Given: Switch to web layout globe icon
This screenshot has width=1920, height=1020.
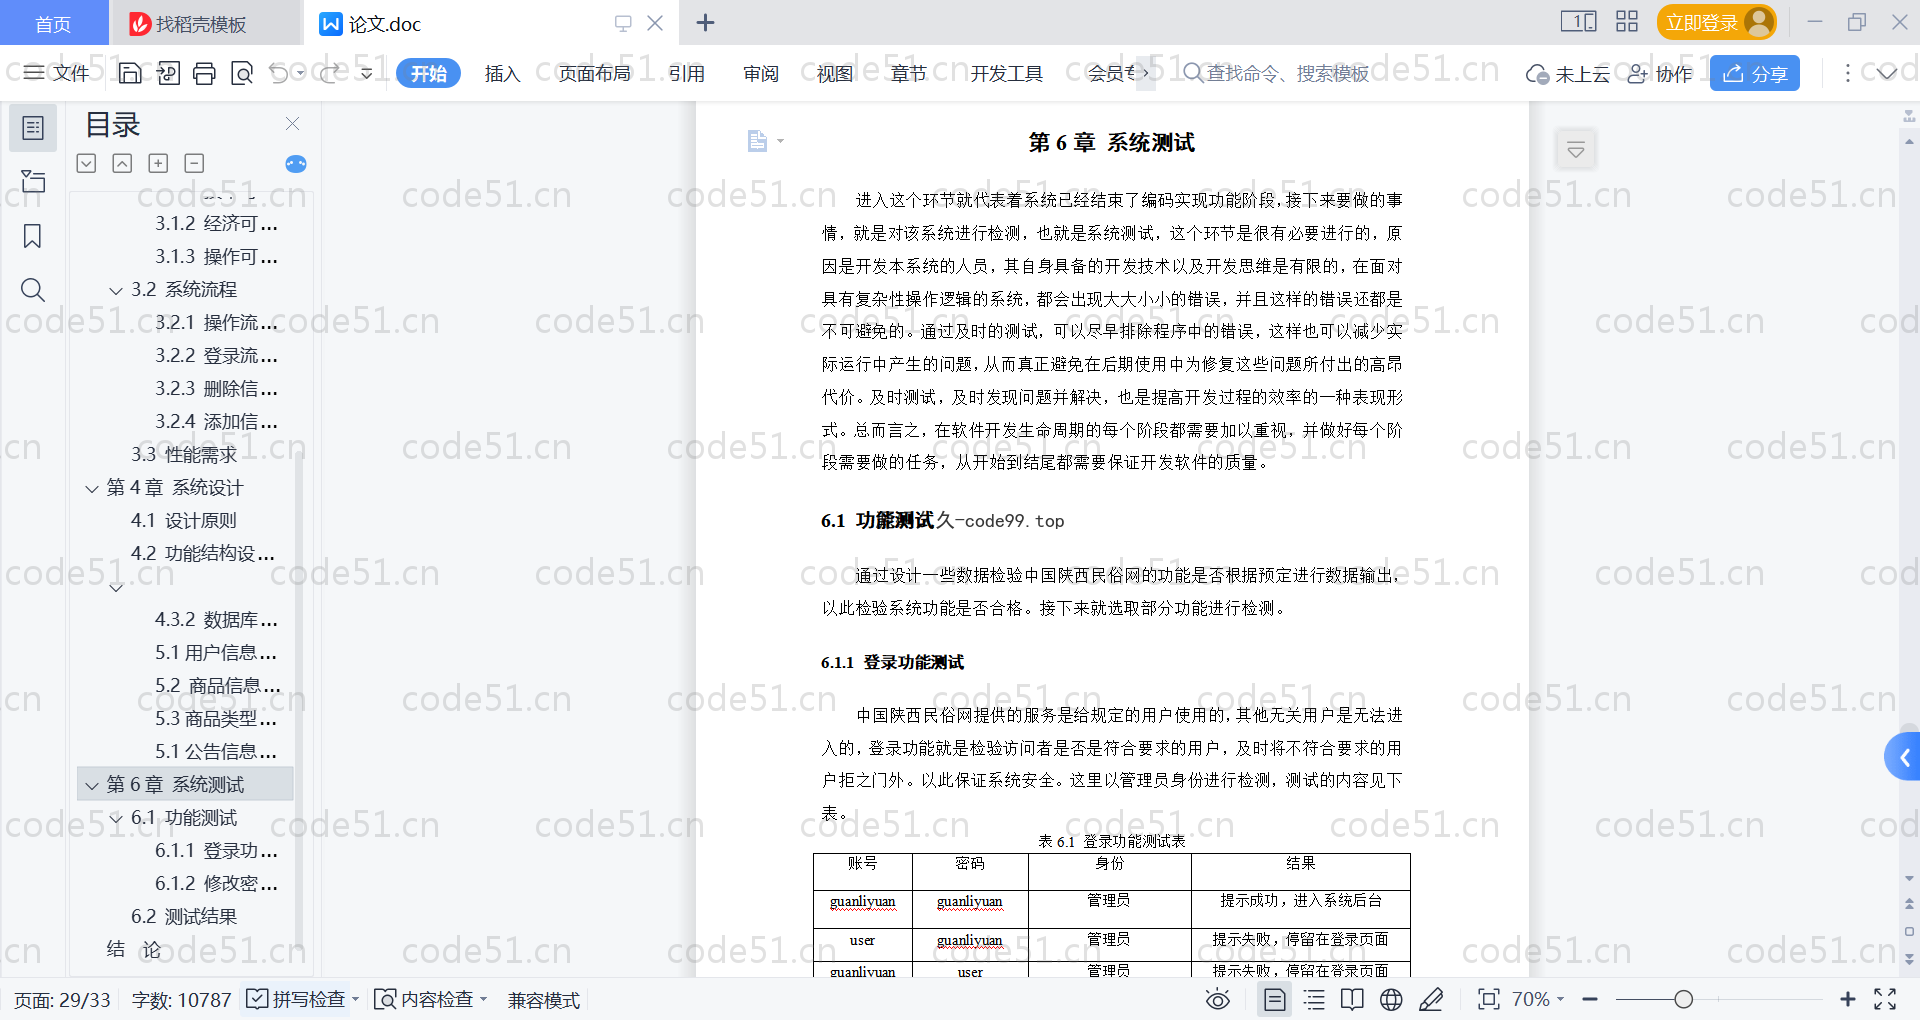Looking at the screenshot, I should click(1391, 999).
